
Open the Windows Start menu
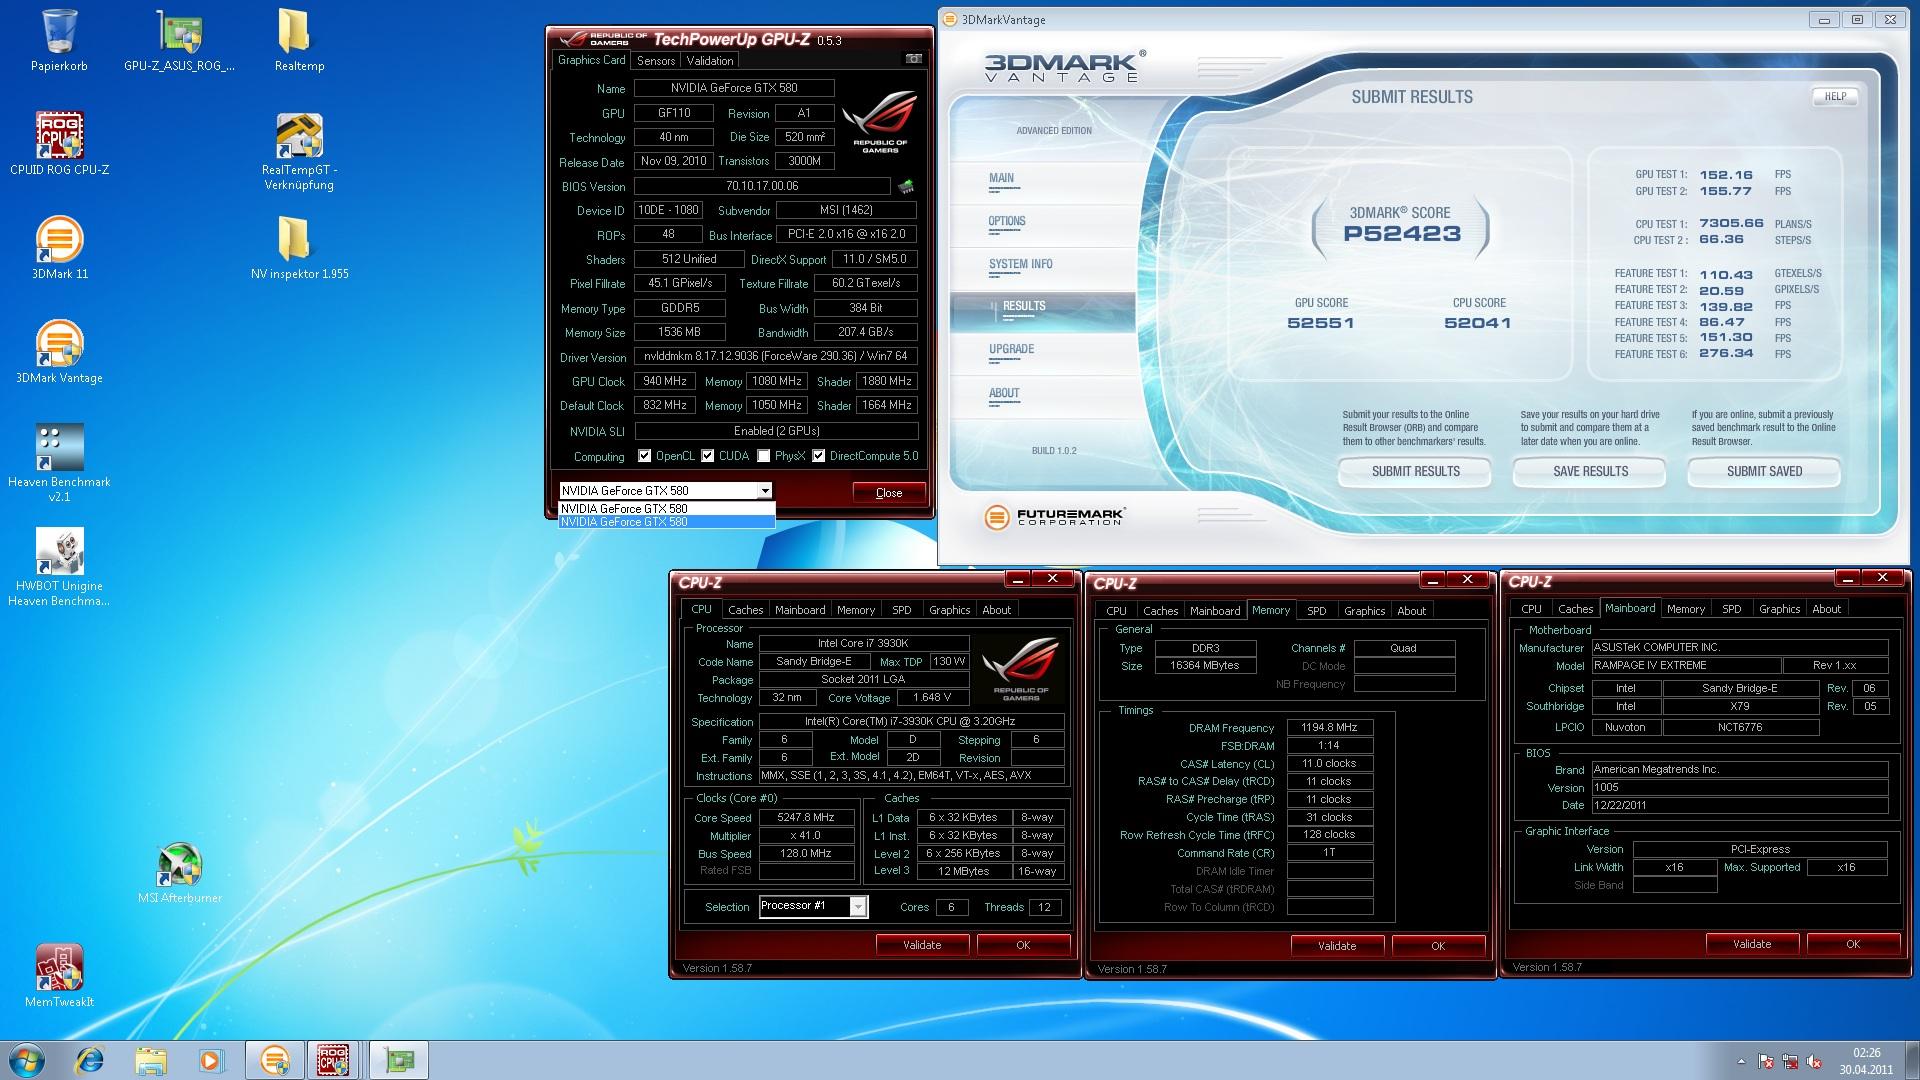[27, 1060]
